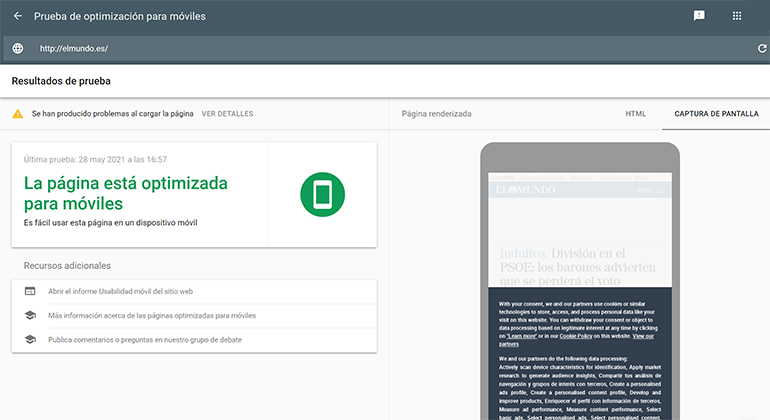Open 'Publica comentarios o preguntas' link
This screenshot has width=770, height=420.
[x=144, y=340]
